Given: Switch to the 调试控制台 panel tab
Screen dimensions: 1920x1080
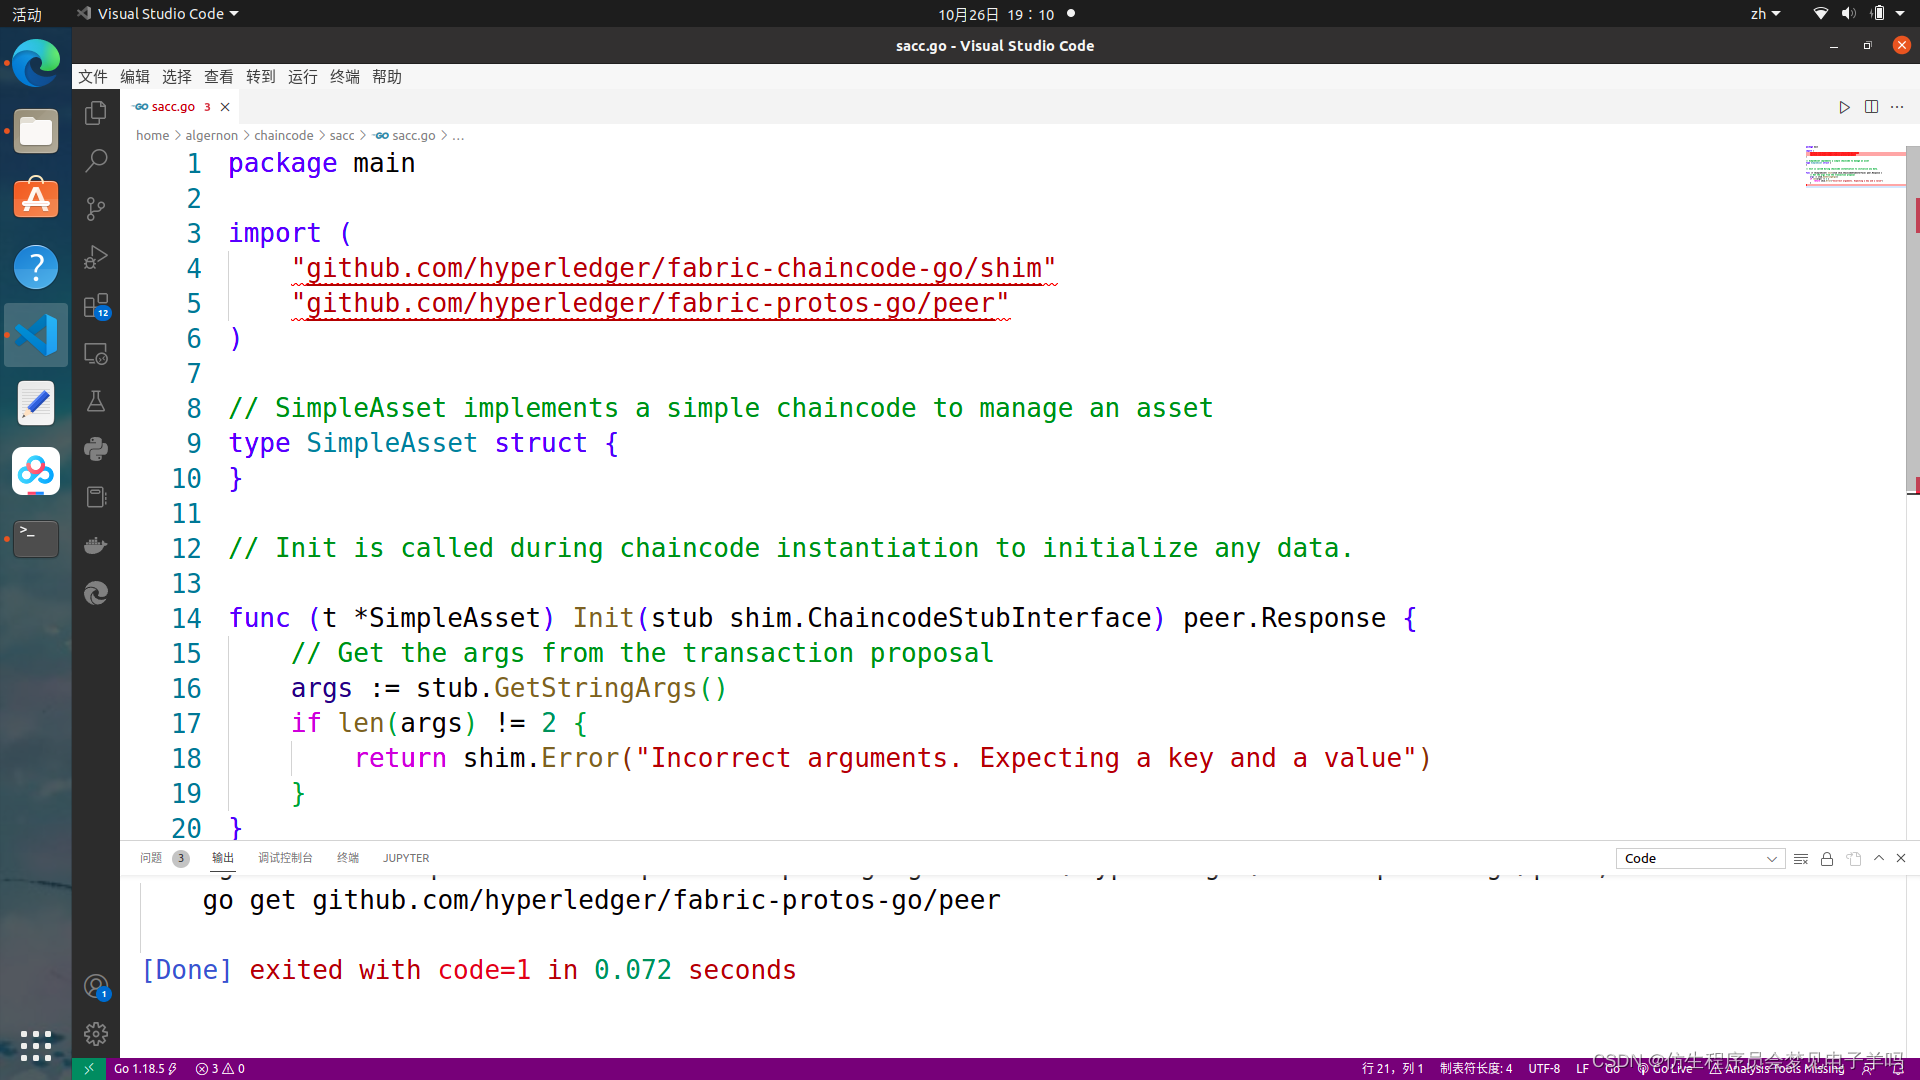Looking at the screenshot, I should 285,858.
